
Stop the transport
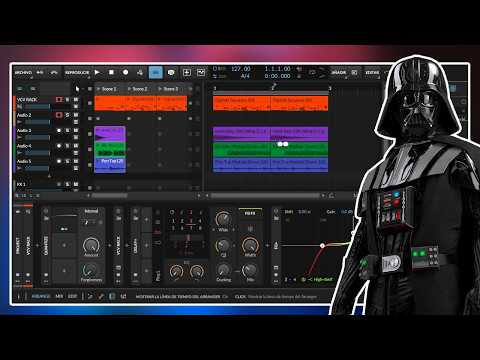click(111, 72)
